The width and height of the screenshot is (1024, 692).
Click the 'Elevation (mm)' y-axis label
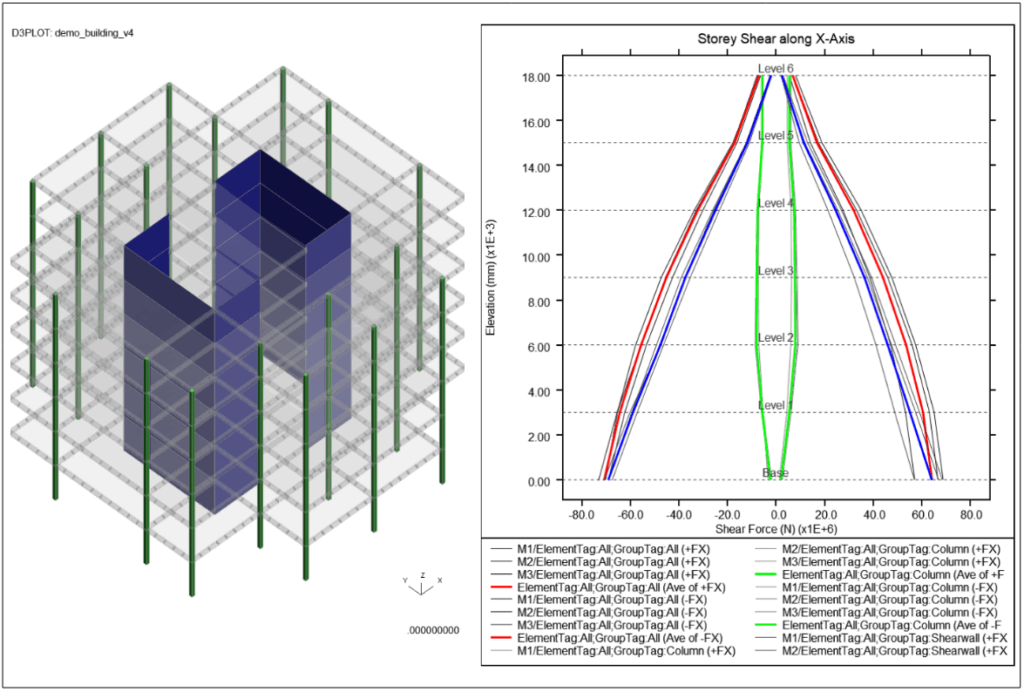[x=492, y=278]
